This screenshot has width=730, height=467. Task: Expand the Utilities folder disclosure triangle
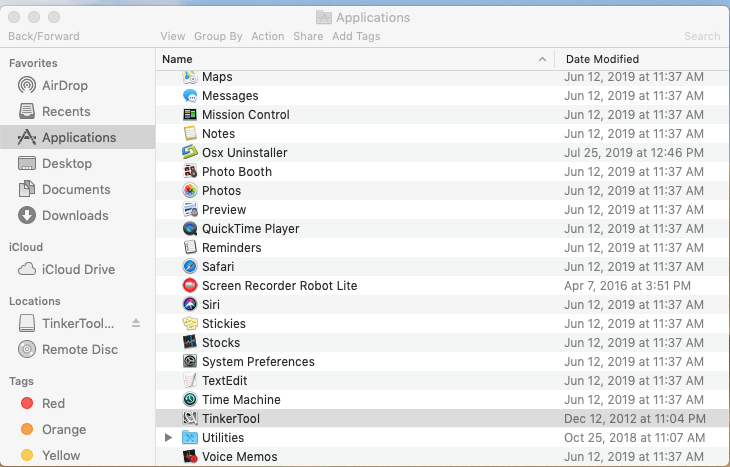(x=169, y=438)
